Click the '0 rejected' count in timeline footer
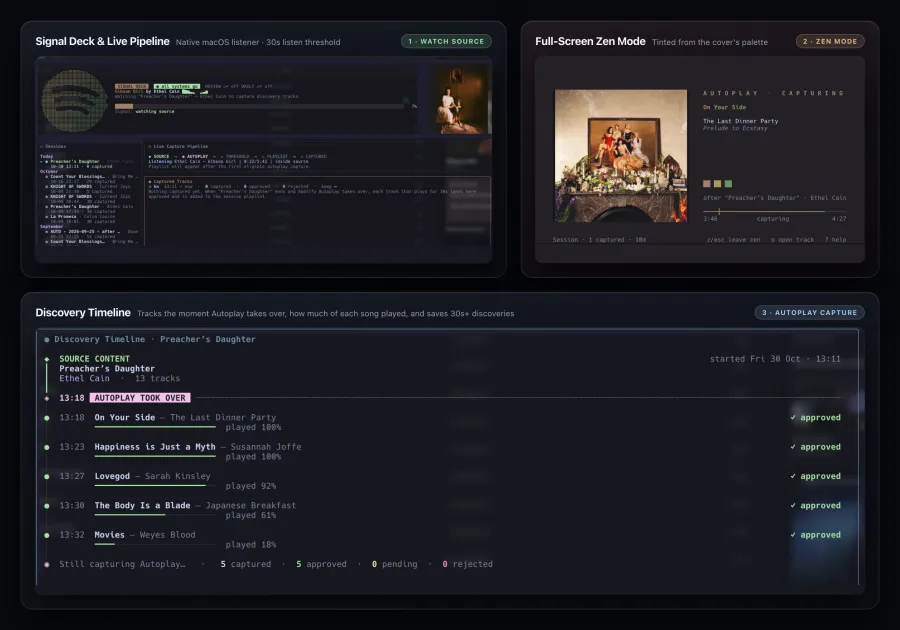900x630 pixels. (468, 564)
